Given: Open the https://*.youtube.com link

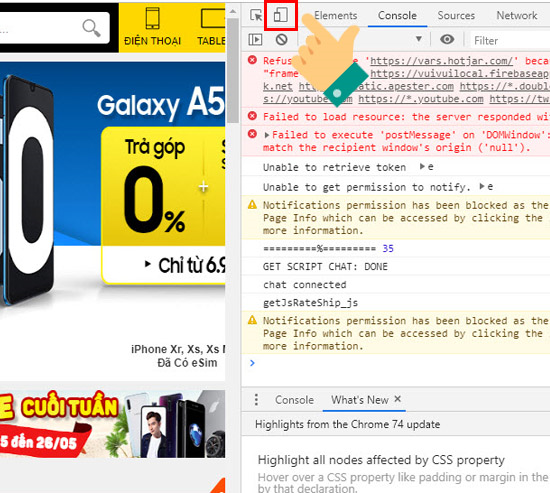Looking at the screenshot, I should [x=421, y=99].
